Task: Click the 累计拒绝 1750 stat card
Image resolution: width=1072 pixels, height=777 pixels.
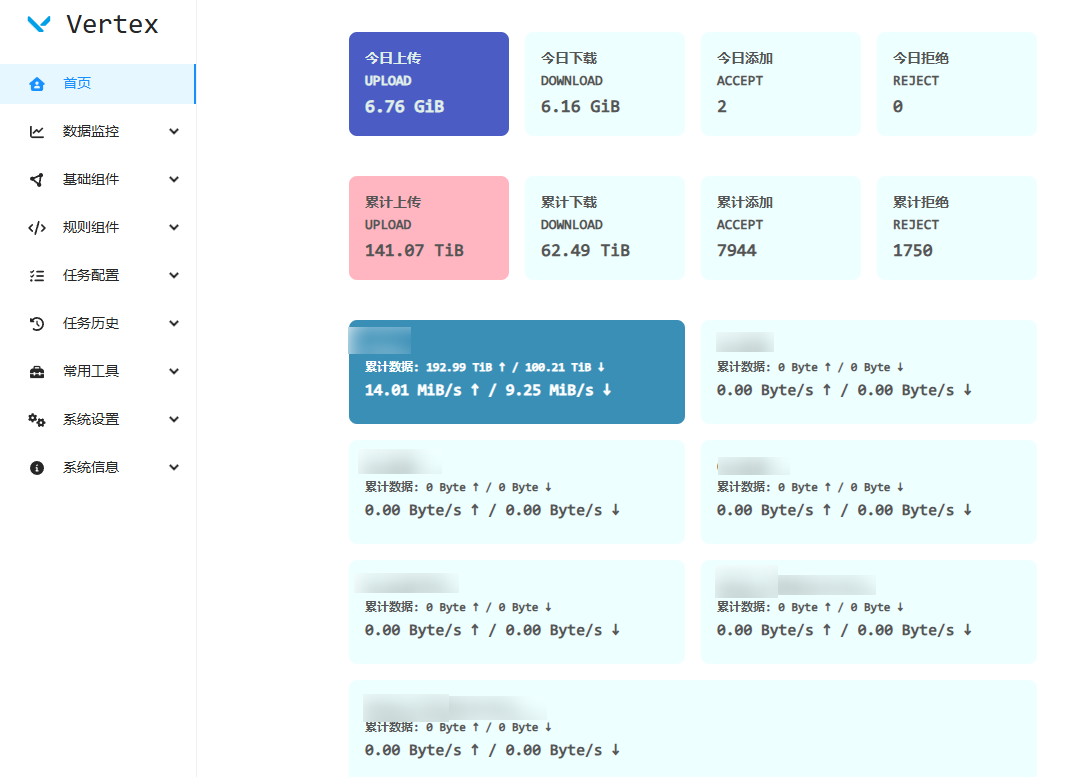Action: click(956, 228)
